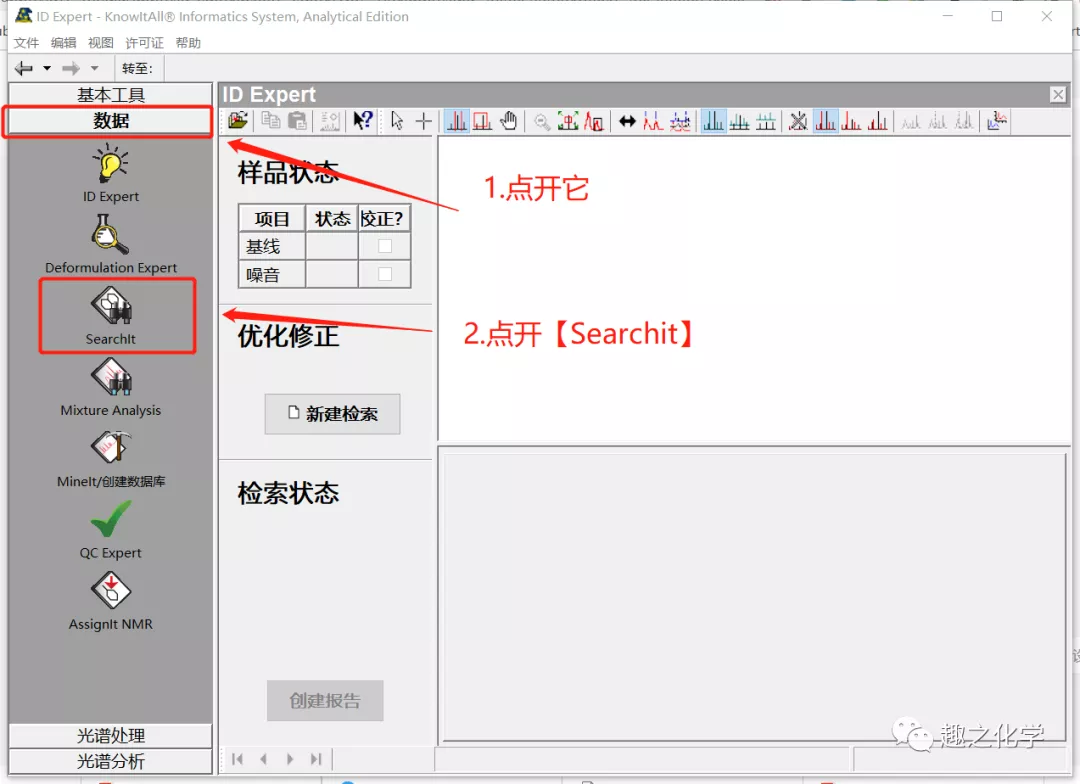Open the Mixture Analysis tool
The height and width of the screenshot is (784, 1080).
tap(110, 387)
